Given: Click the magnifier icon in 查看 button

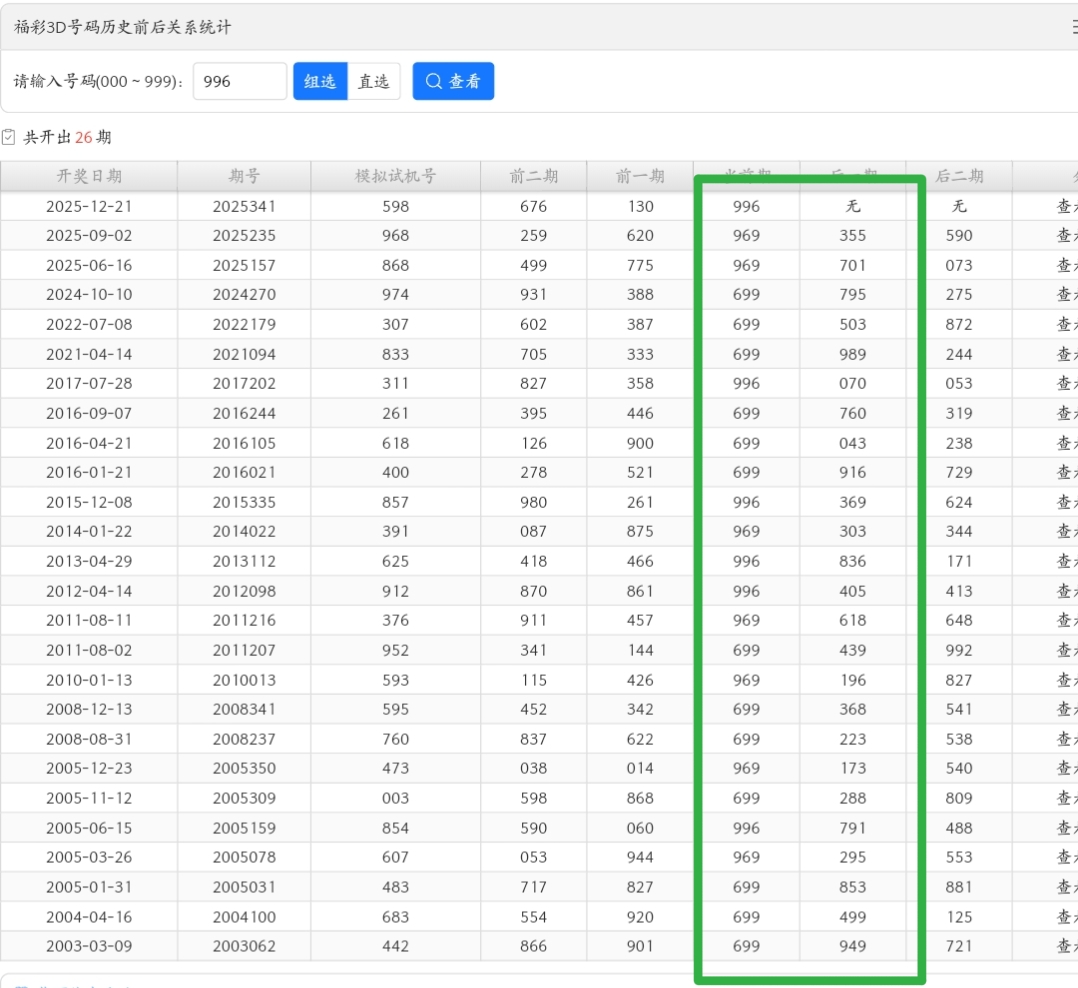Looking at the screenshot, I should 434,82.
